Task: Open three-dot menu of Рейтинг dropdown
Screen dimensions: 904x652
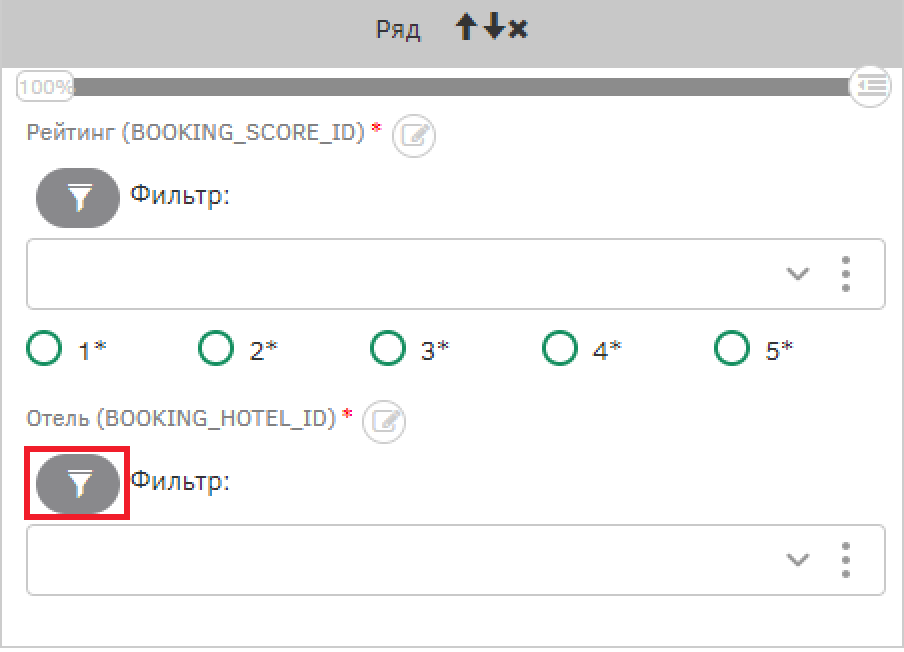Action: point(846,274)
